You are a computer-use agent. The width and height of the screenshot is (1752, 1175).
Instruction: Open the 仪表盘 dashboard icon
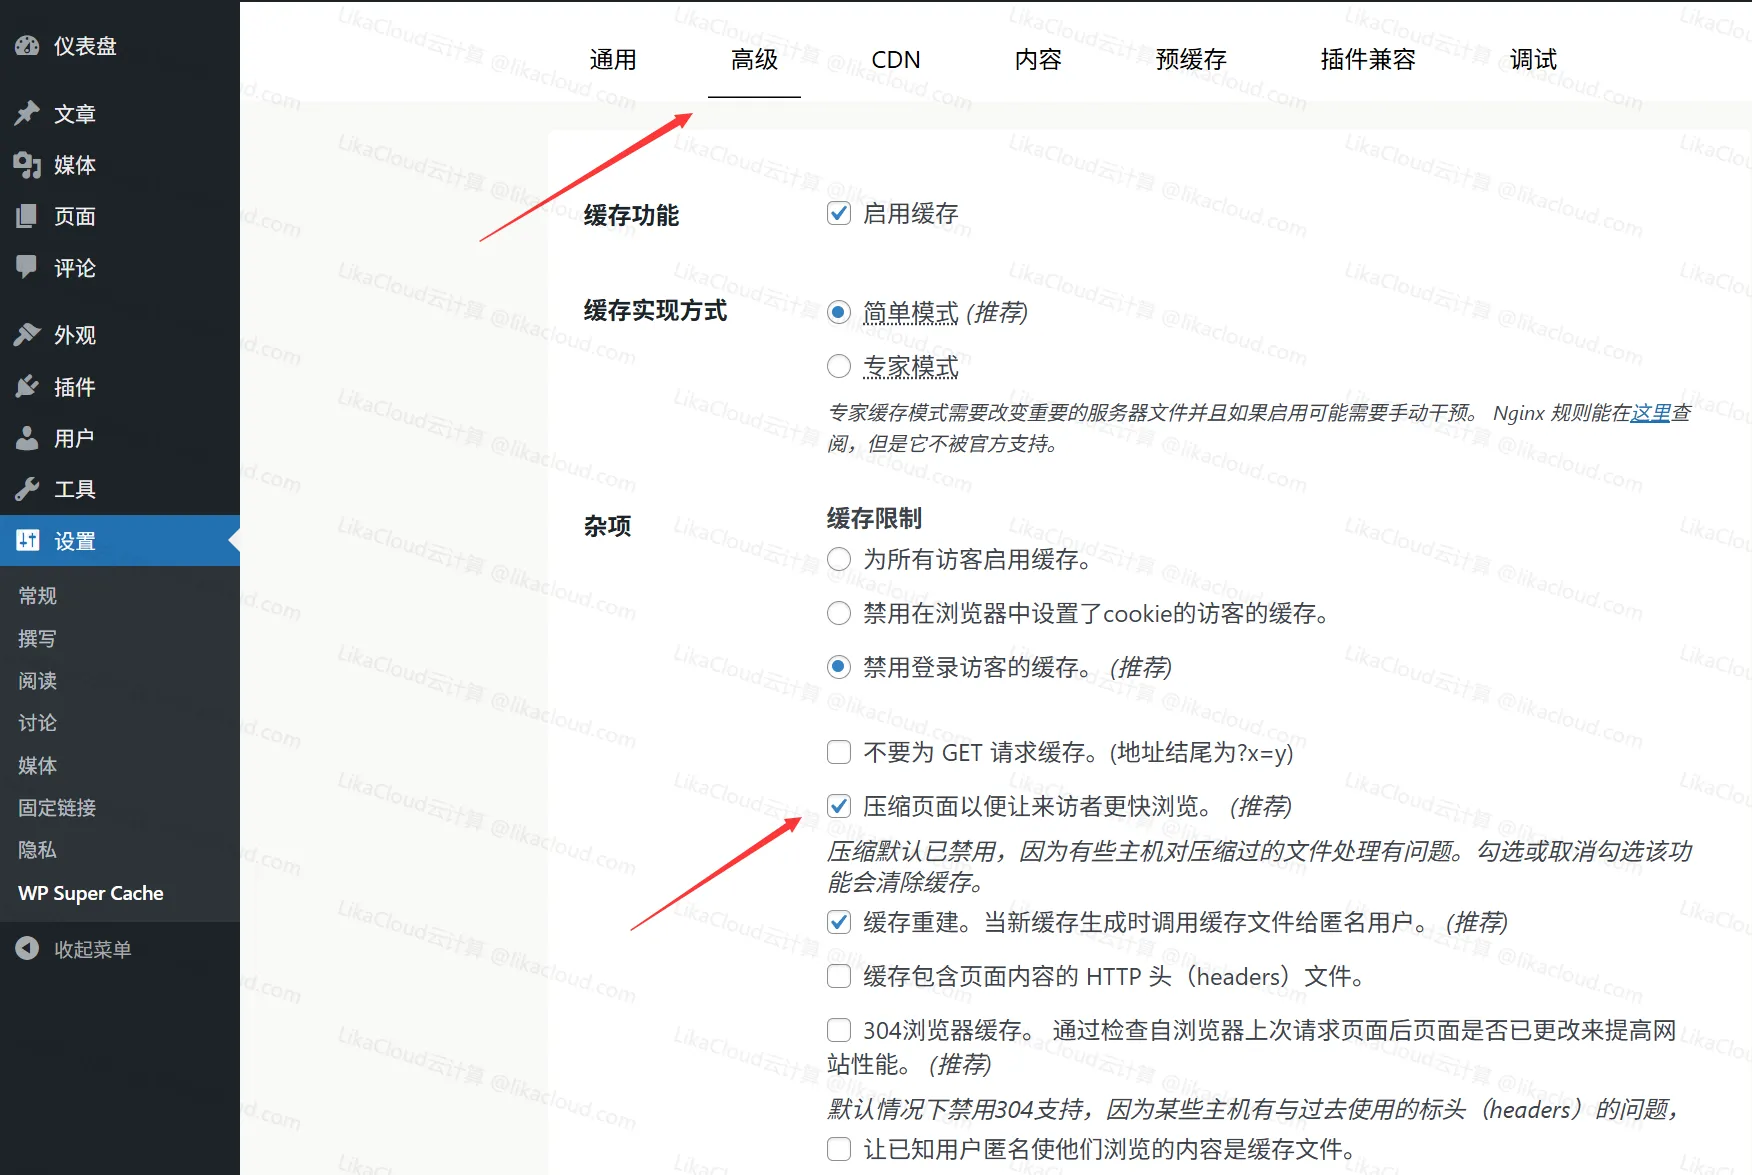coord(27,46)
